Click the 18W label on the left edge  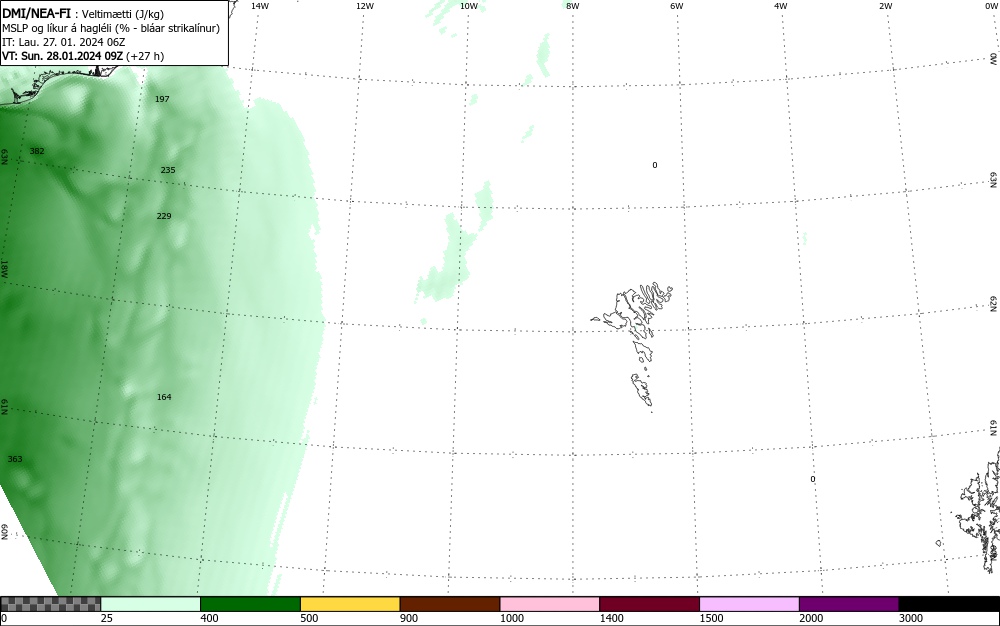tap(4, 268)
